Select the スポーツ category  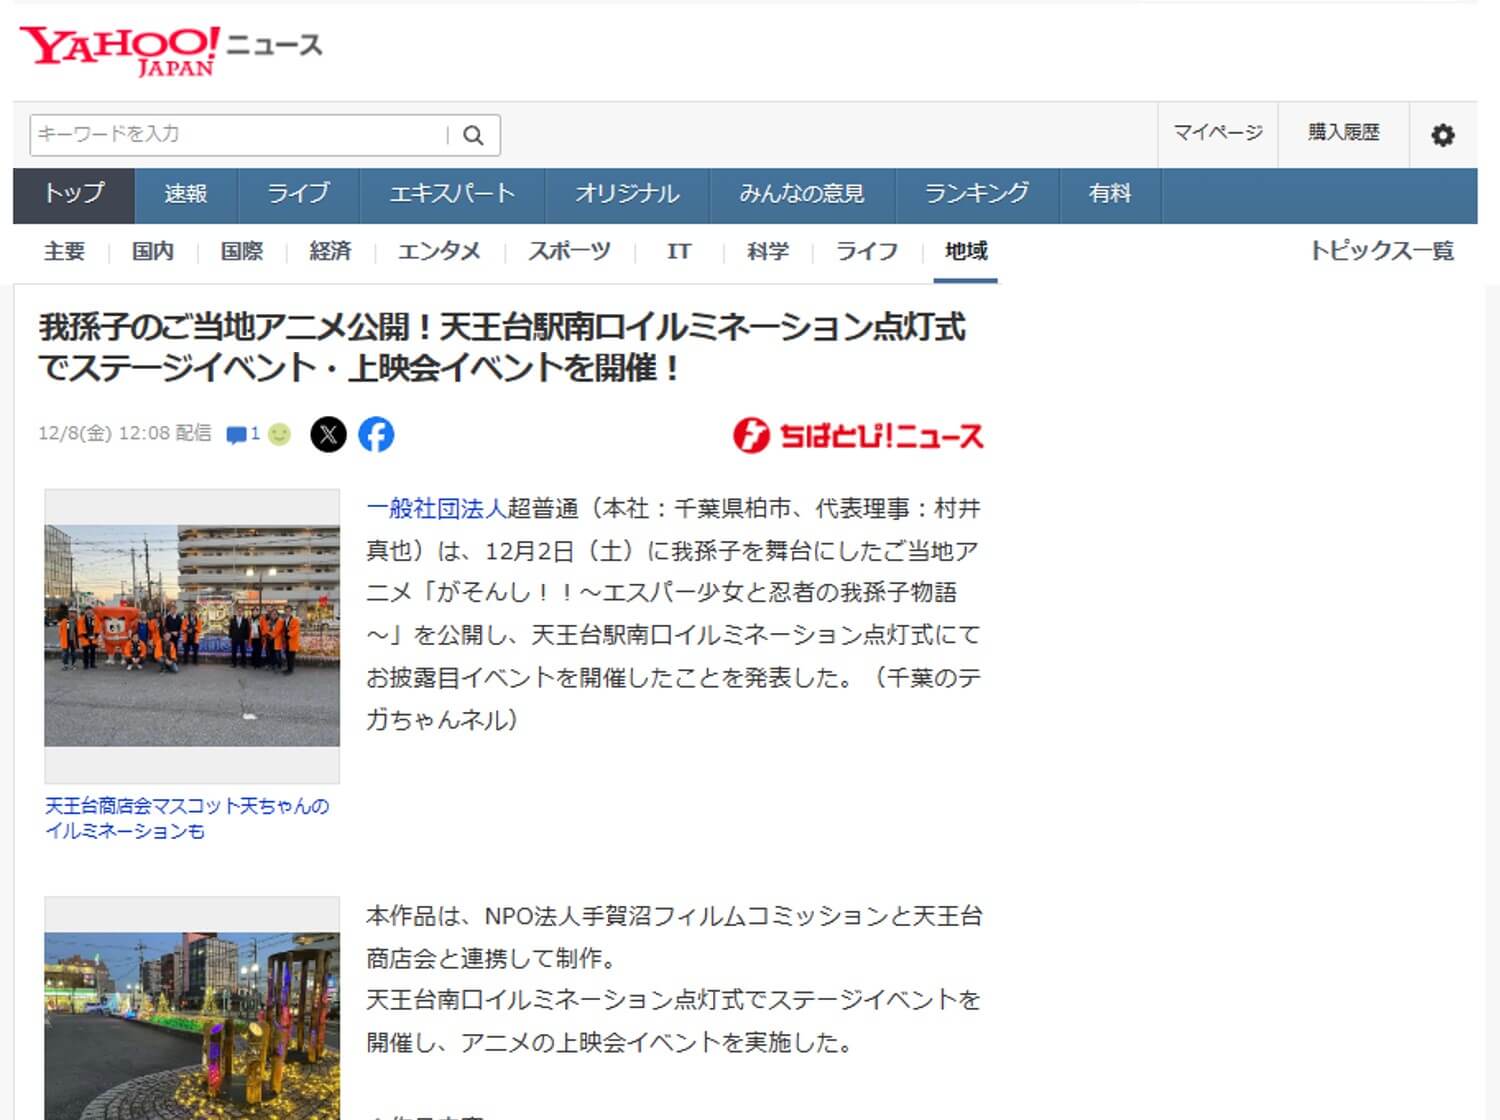click(569, 252)
